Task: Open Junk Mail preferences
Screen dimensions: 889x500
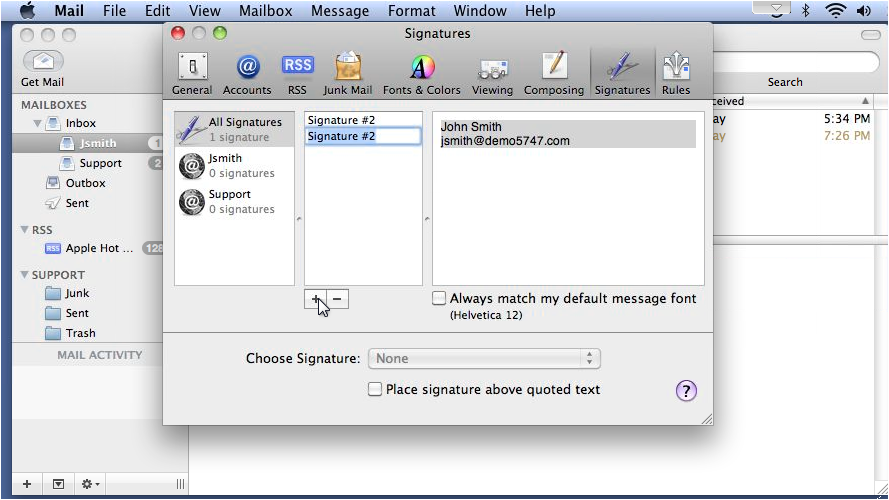Action: (x=348, y=74)
